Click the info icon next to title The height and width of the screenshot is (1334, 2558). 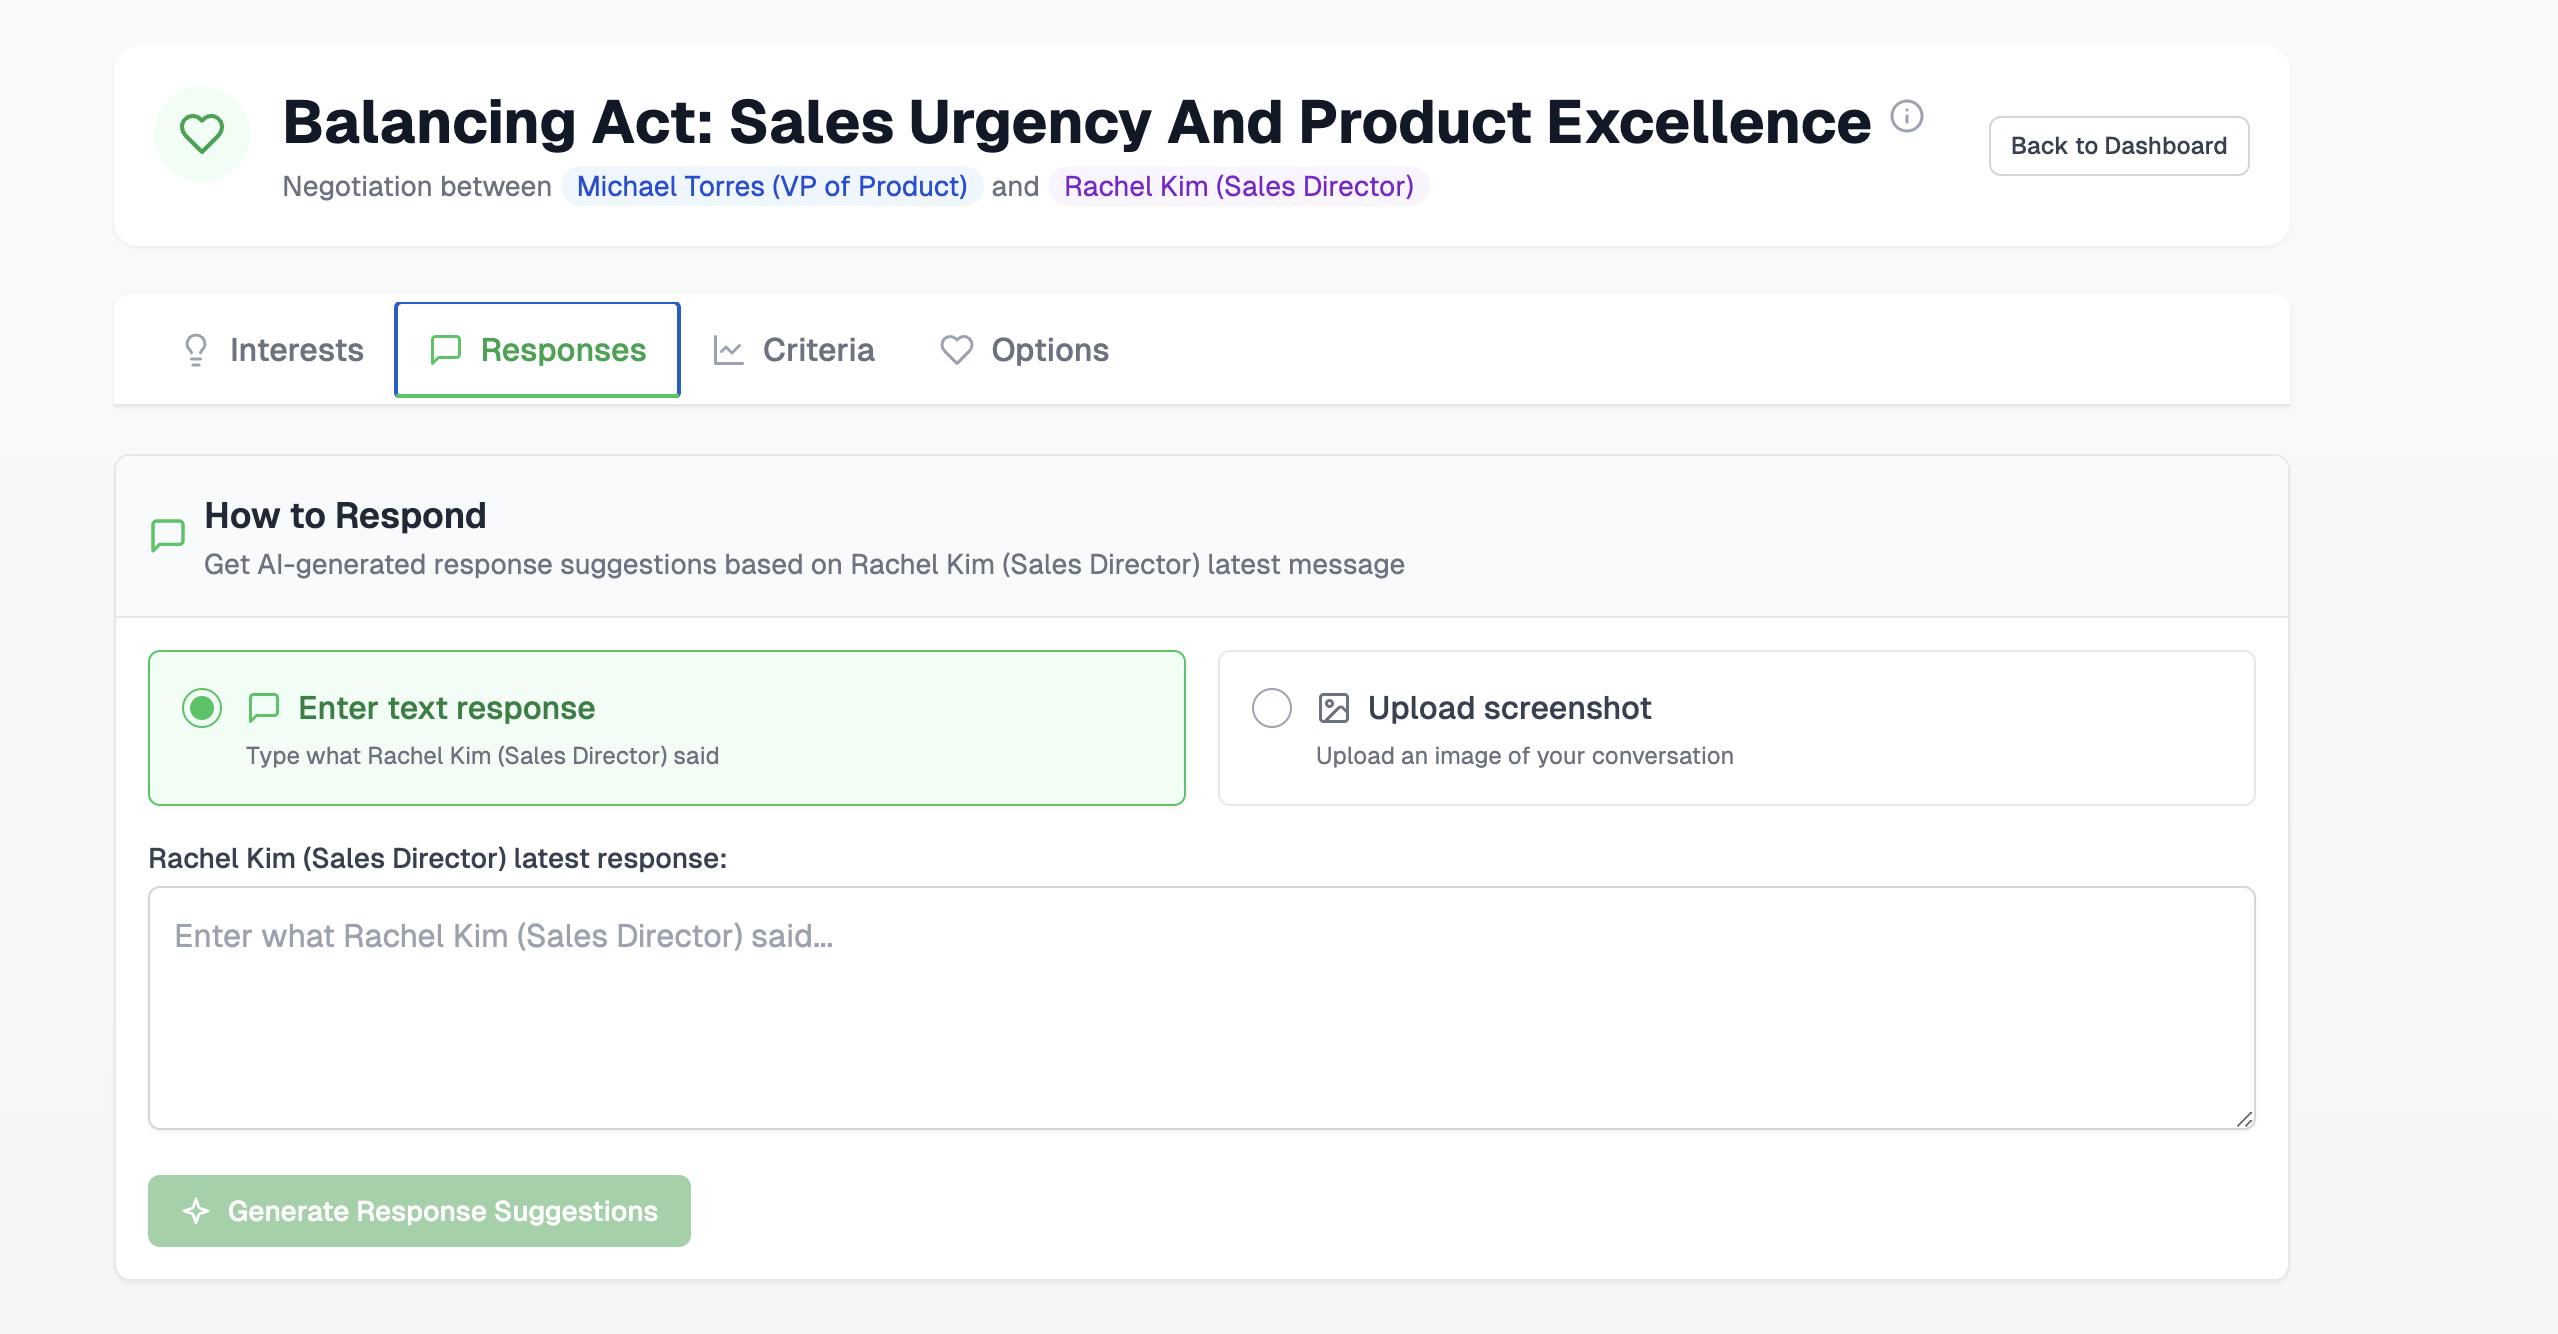(1906, 117)
